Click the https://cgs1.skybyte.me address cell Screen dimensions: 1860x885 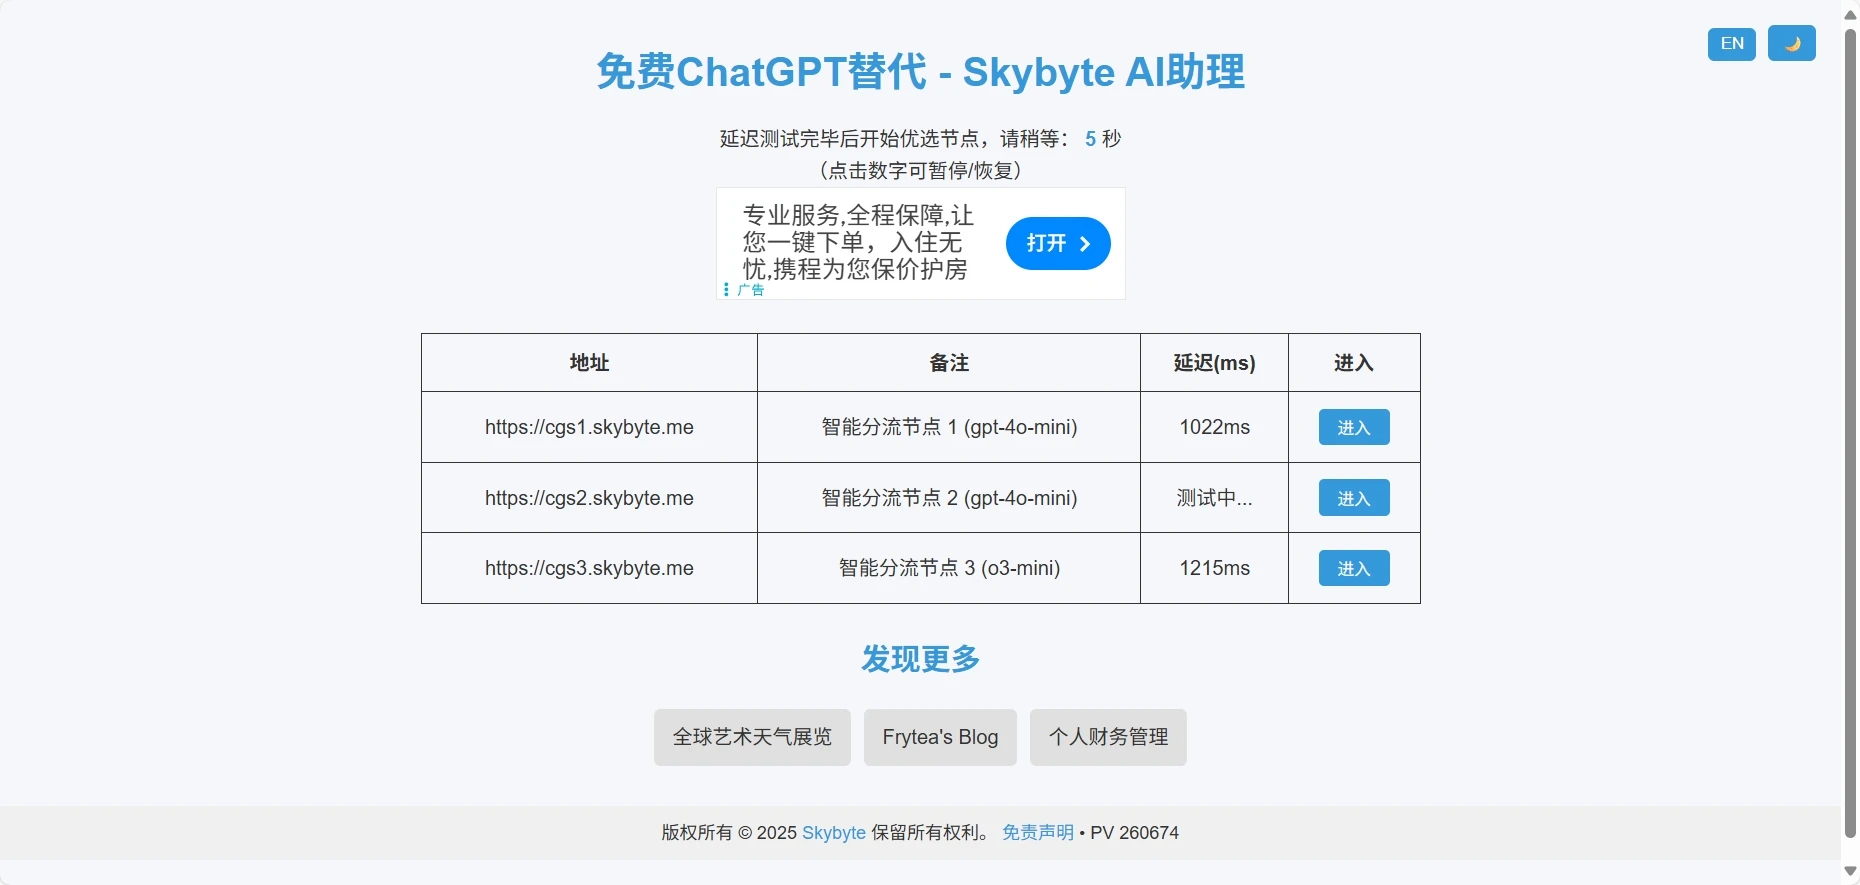(589, 427)
